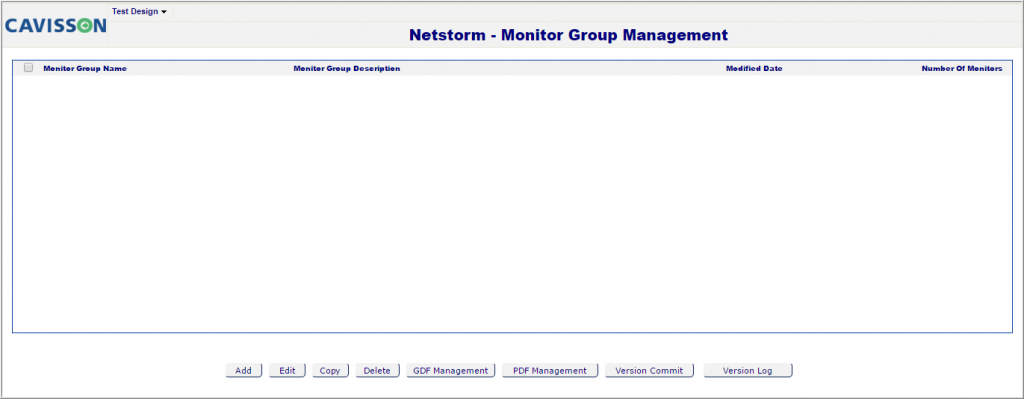Click the Version Commit button
1024x399 pixels.
click(x=650, y=370)
